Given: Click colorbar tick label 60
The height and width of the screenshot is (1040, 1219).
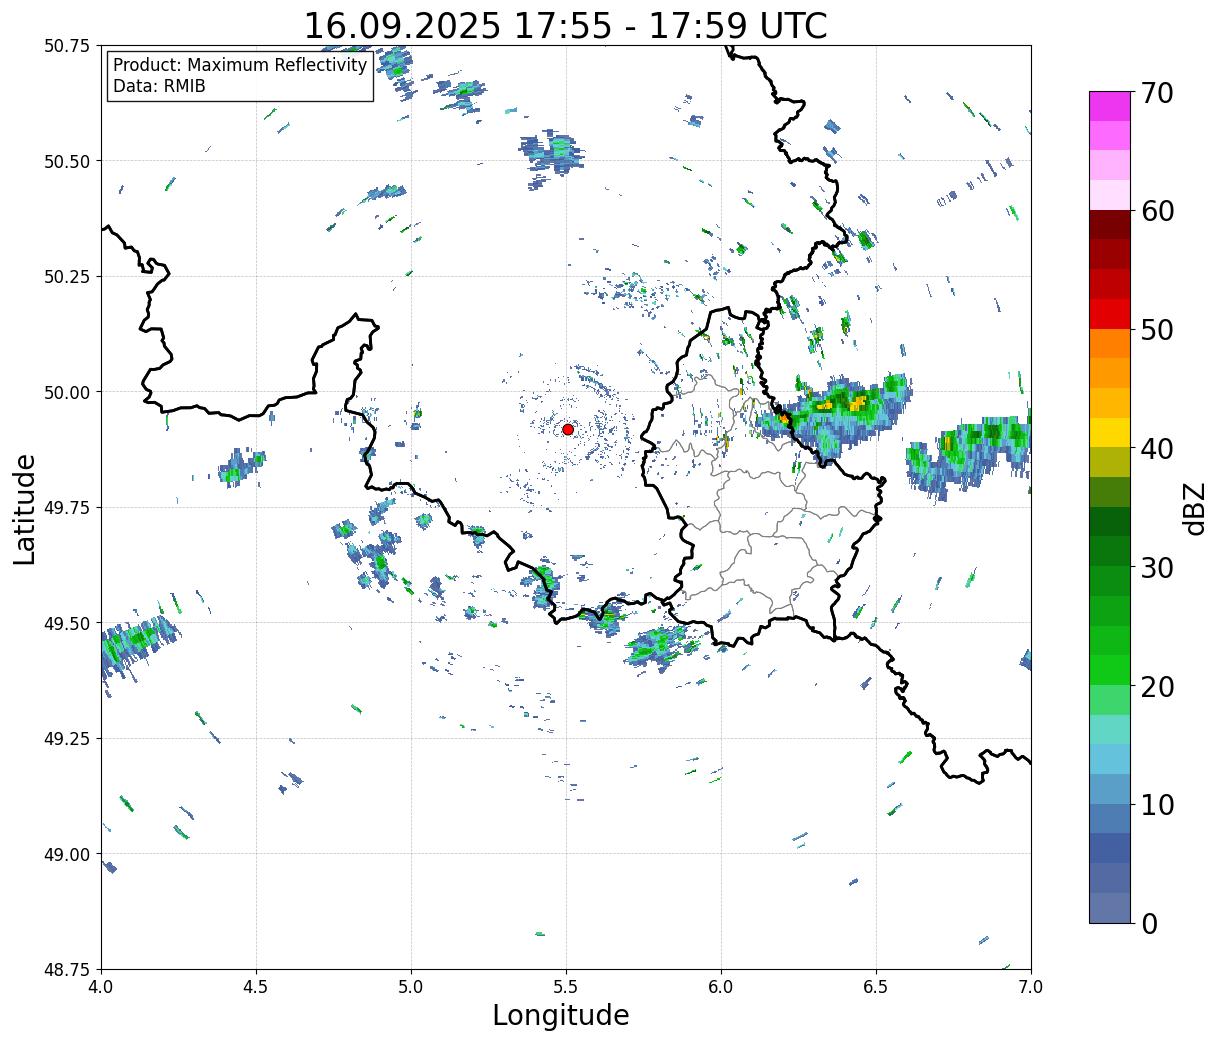Looking at the screenshot, I should point(1157,211).
